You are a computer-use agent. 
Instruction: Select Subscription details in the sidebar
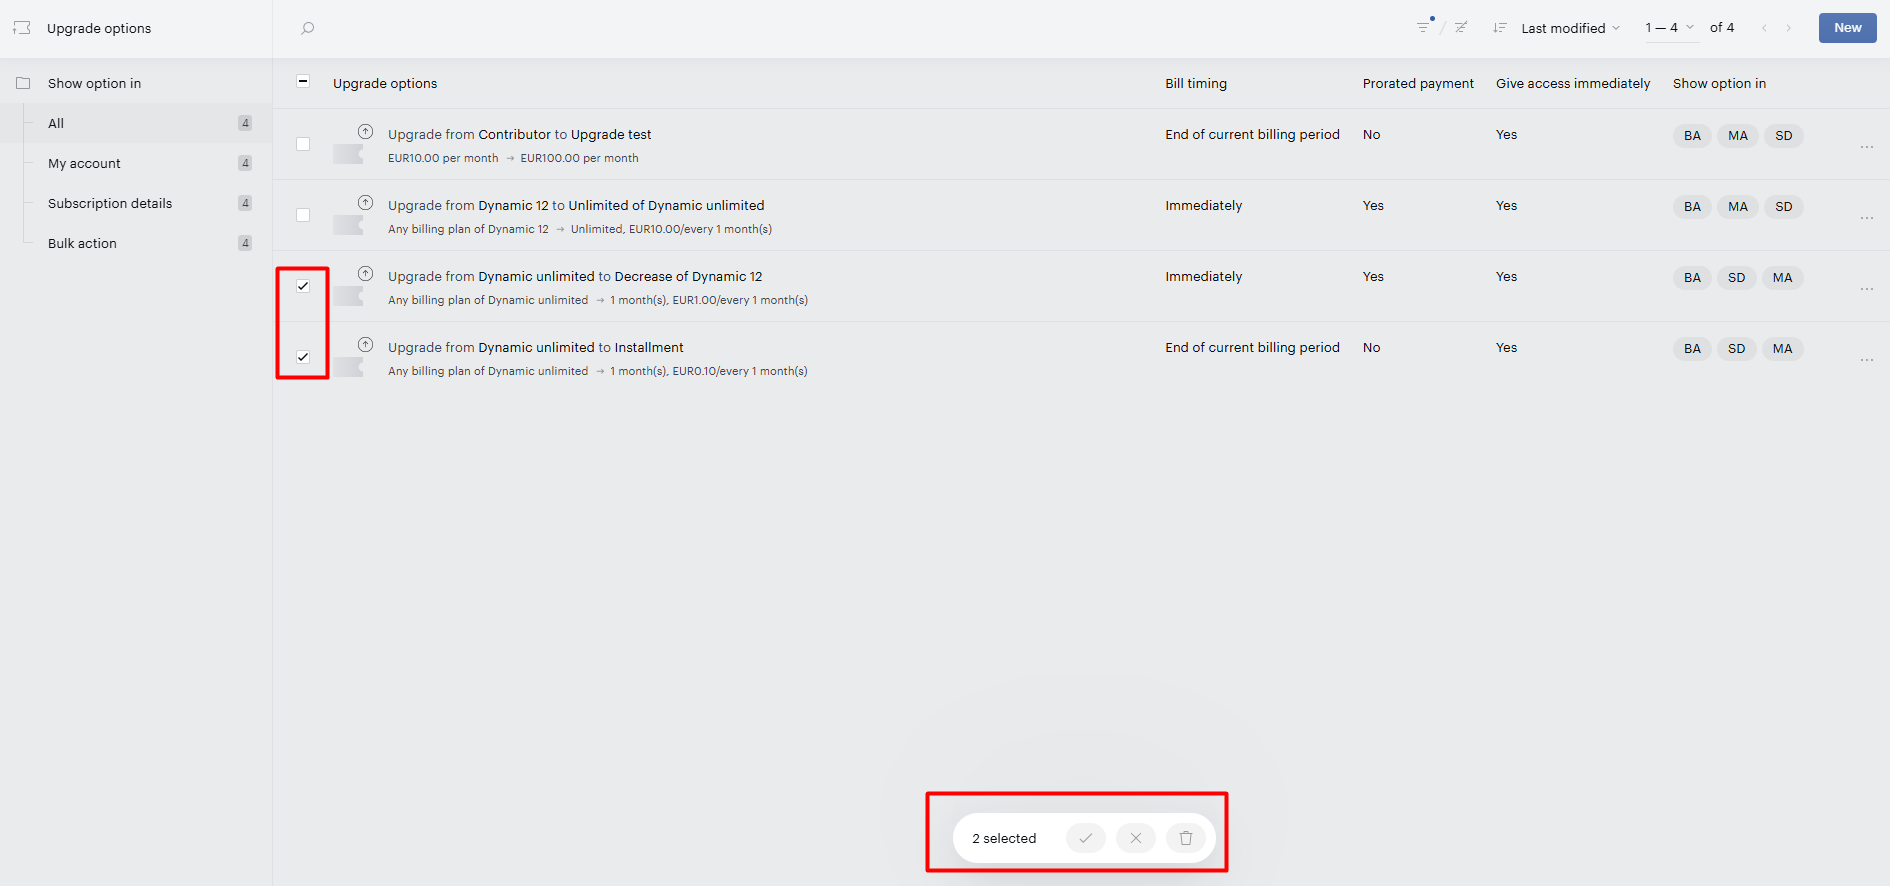(x=136, y=203)
